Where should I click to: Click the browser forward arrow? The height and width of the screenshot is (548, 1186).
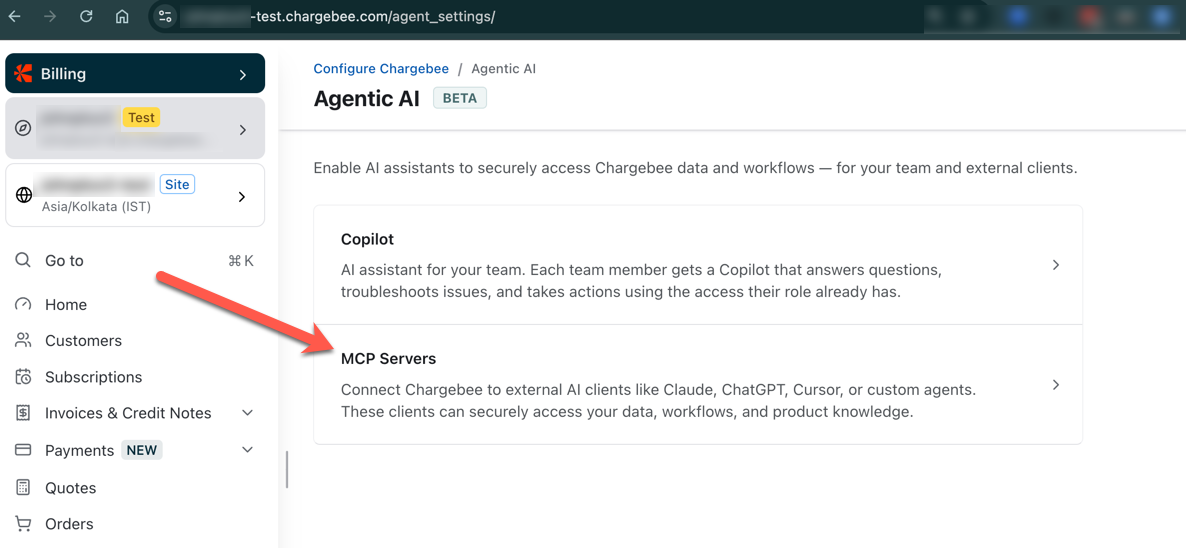[x=51, y=16]
